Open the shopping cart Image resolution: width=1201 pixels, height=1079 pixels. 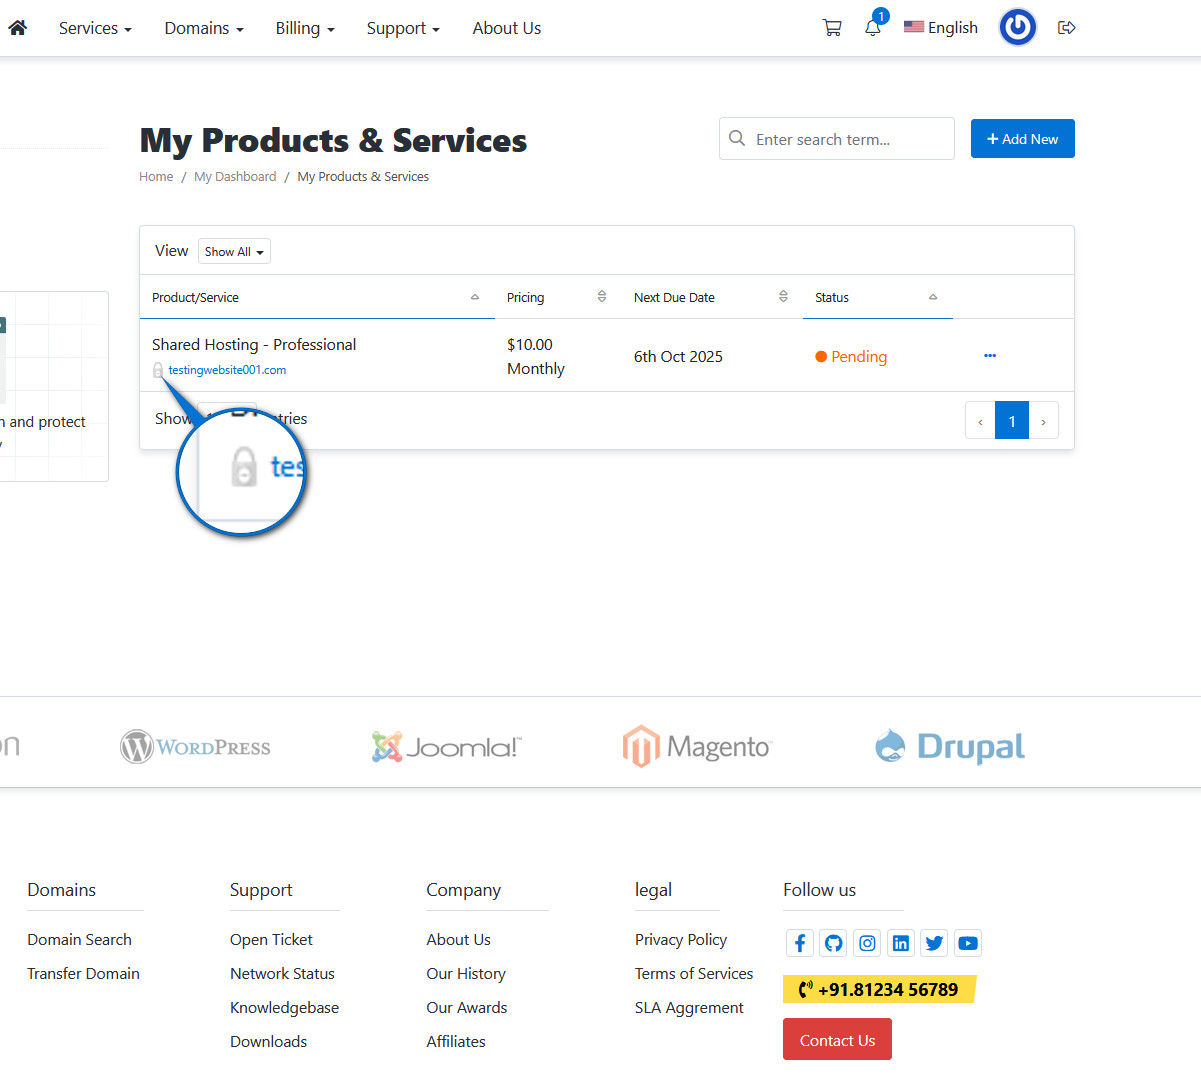click(x=831, y=28)
